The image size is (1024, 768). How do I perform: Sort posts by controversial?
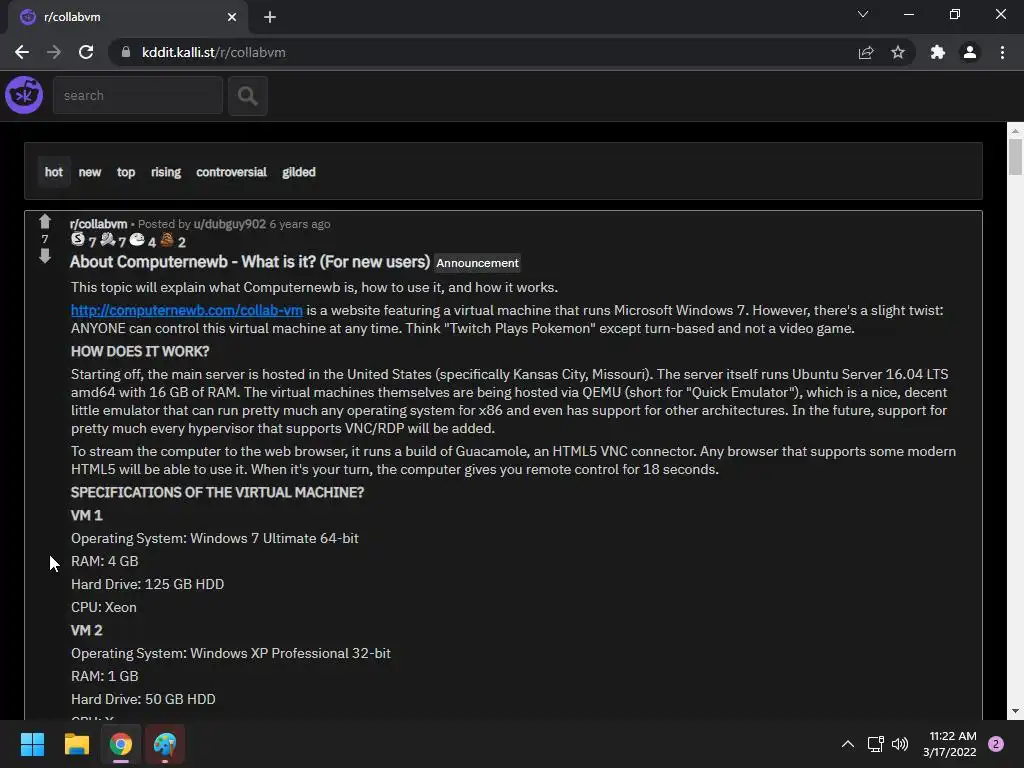231,172
